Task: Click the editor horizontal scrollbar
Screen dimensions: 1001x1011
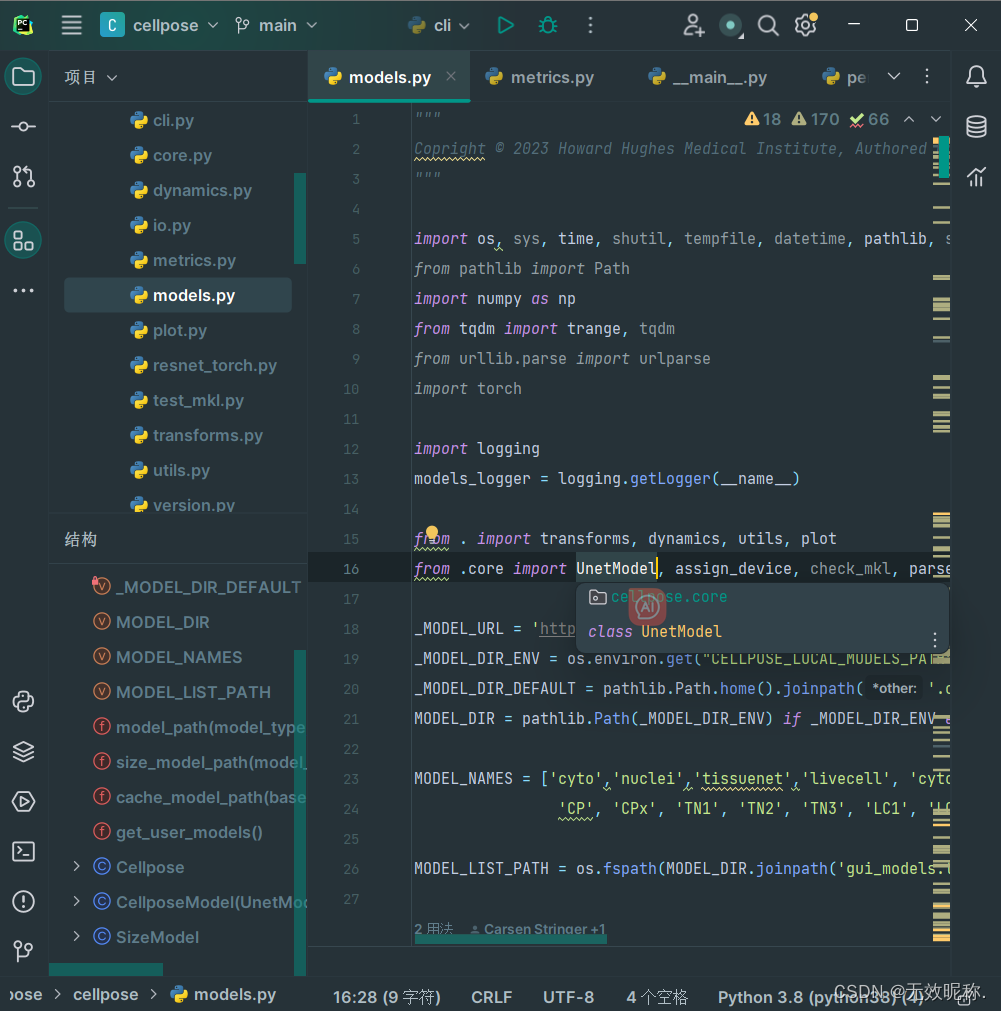Action: click(510, 940)
